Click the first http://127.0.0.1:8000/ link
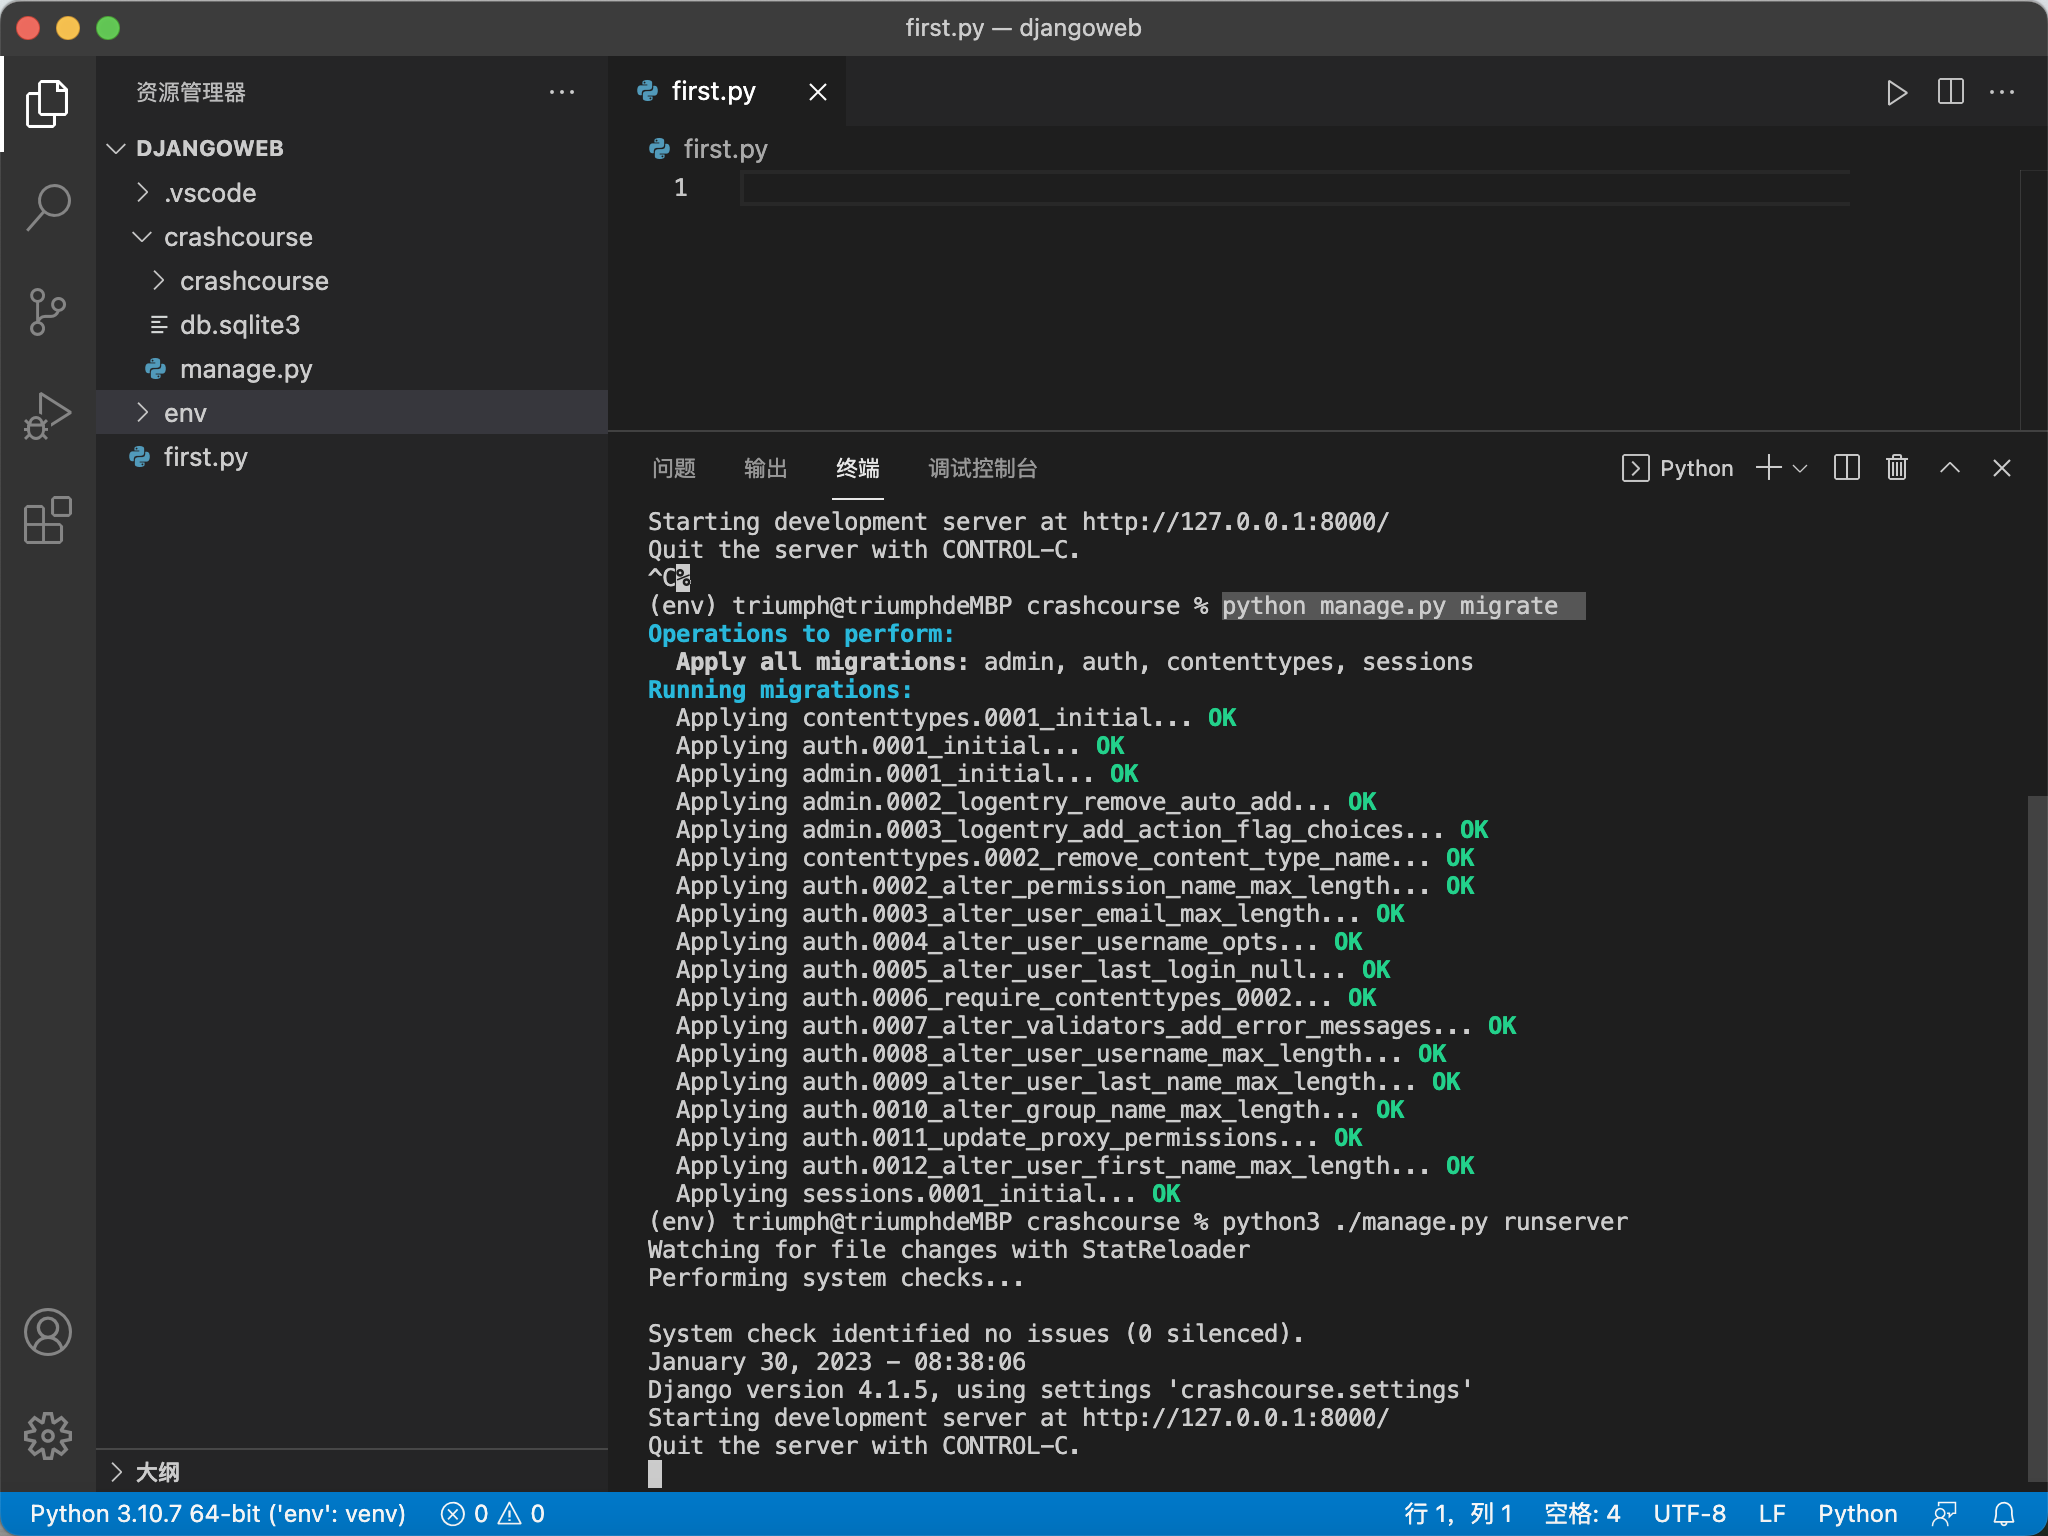 pyautogui.click(x=1235, y=522)
